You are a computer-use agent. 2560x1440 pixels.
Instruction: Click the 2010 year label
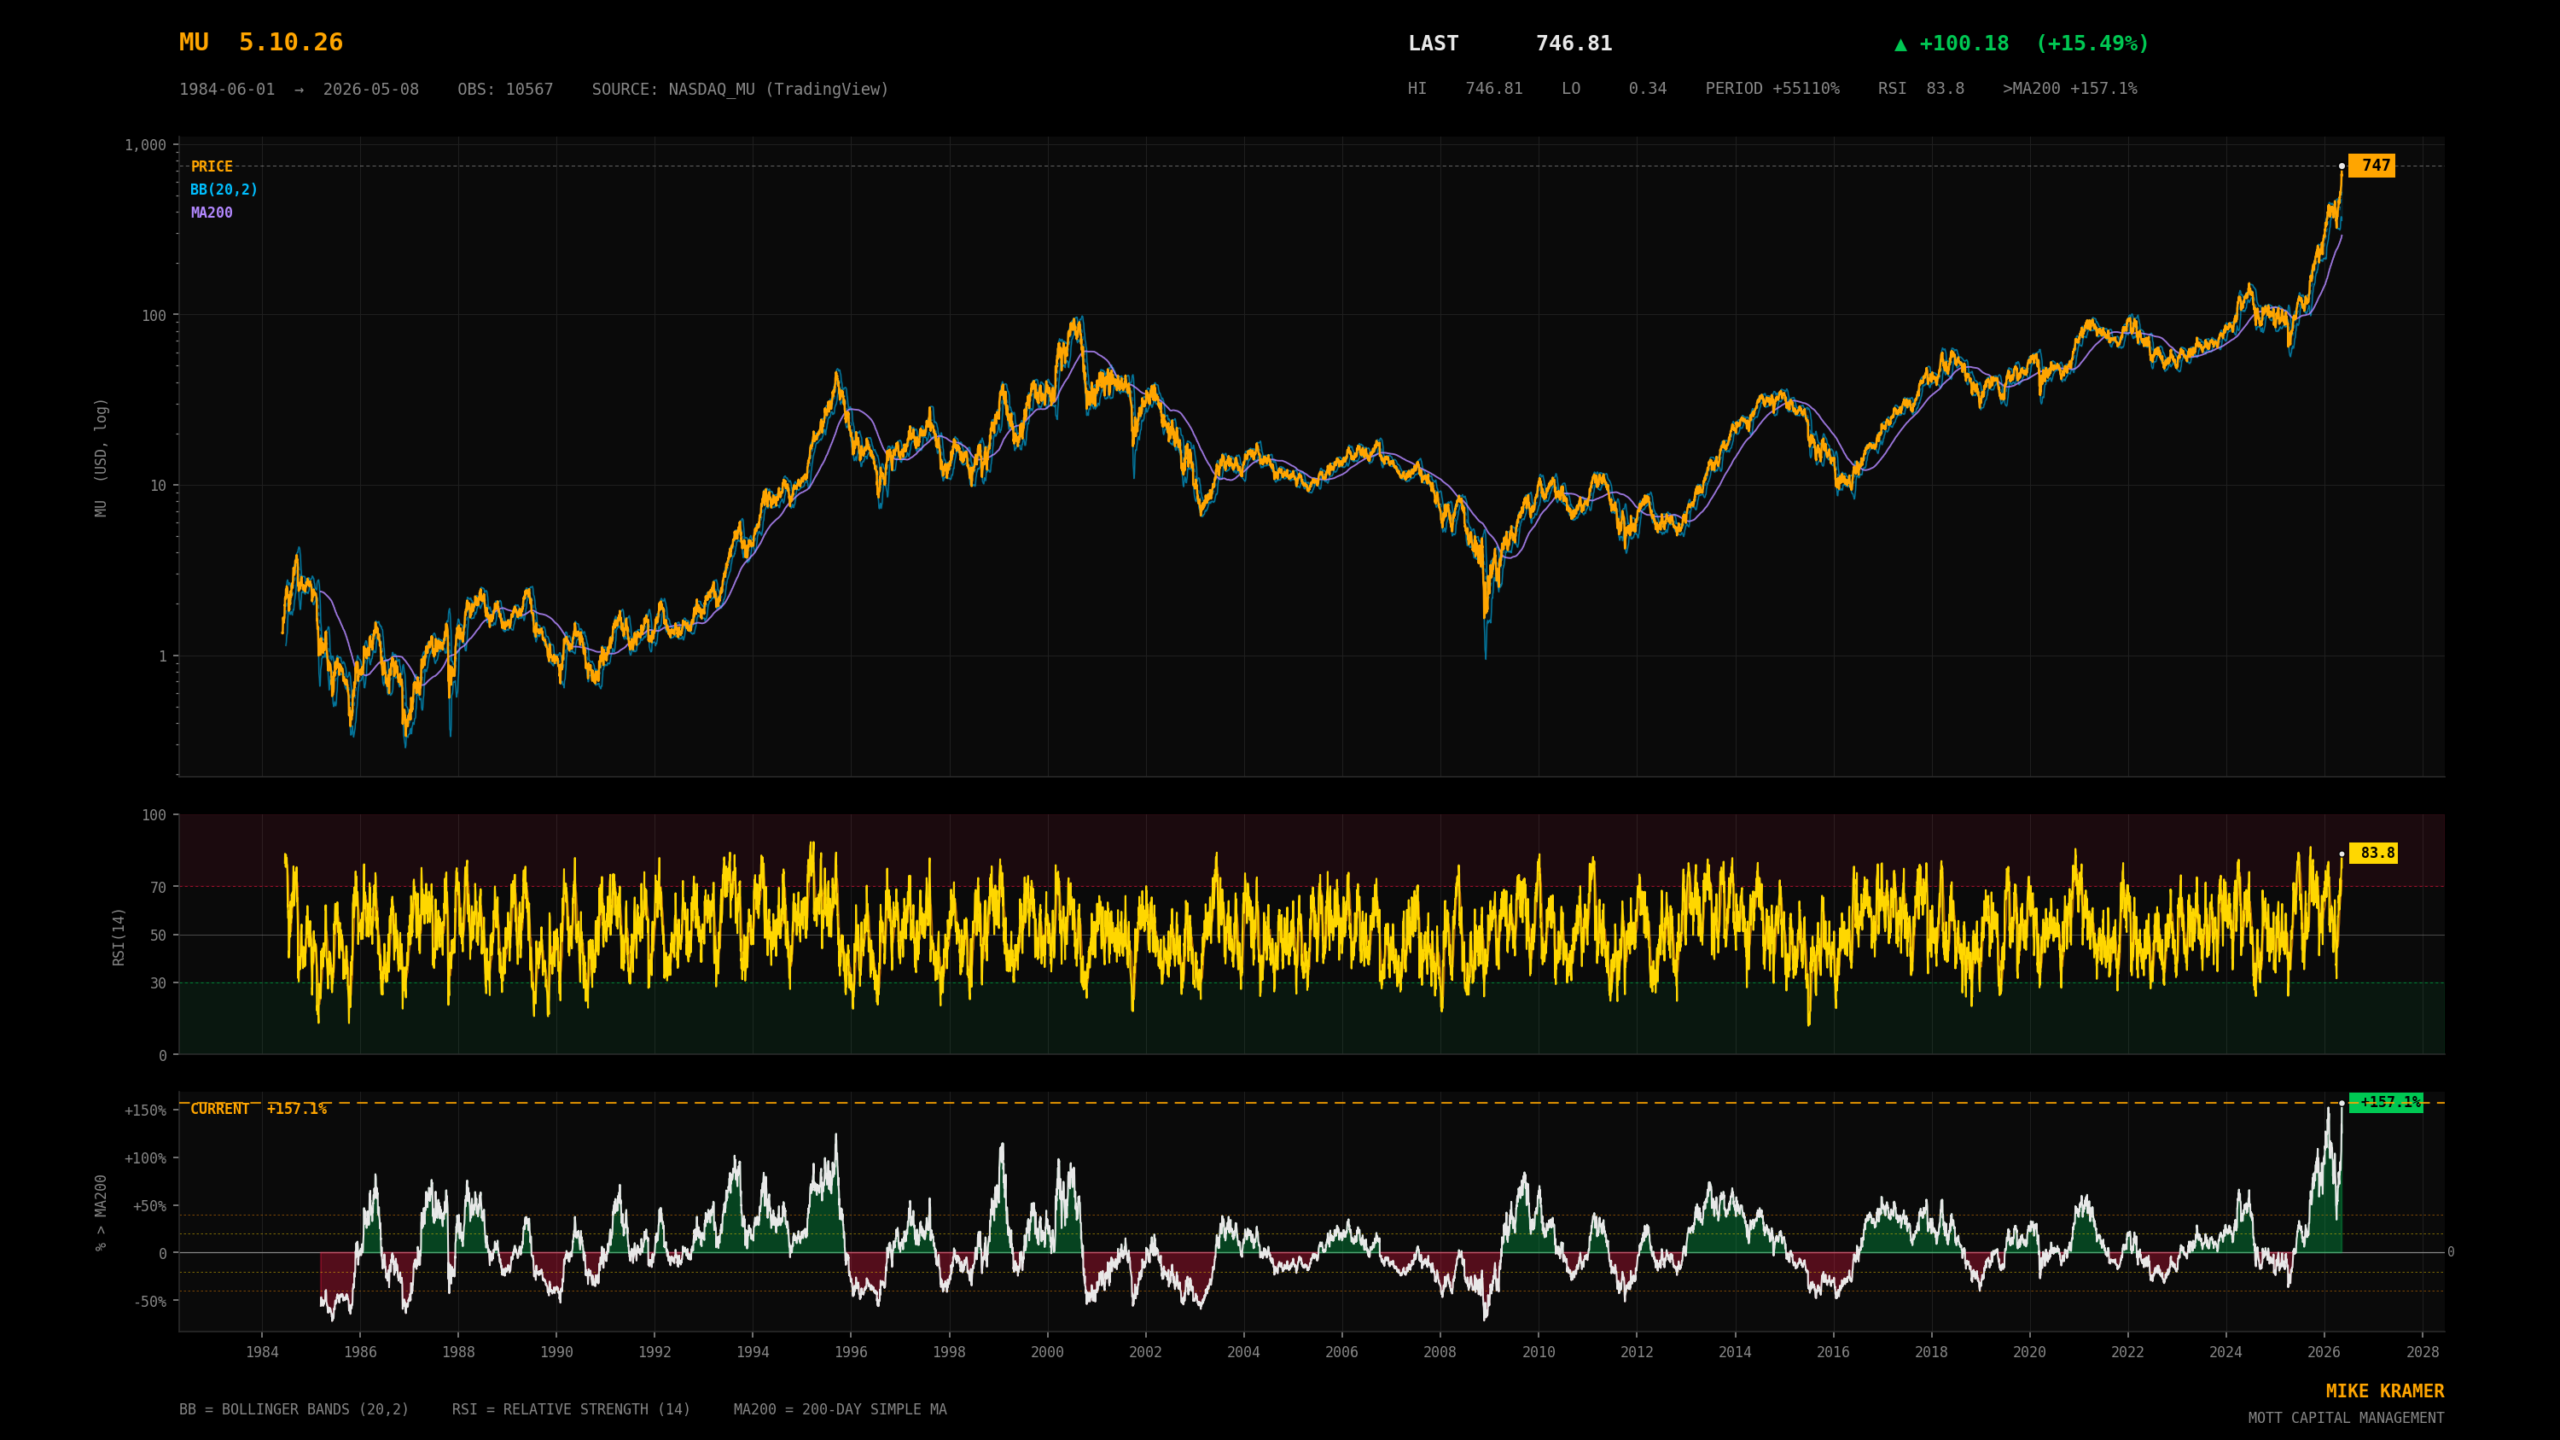tap(1538, 1352)
